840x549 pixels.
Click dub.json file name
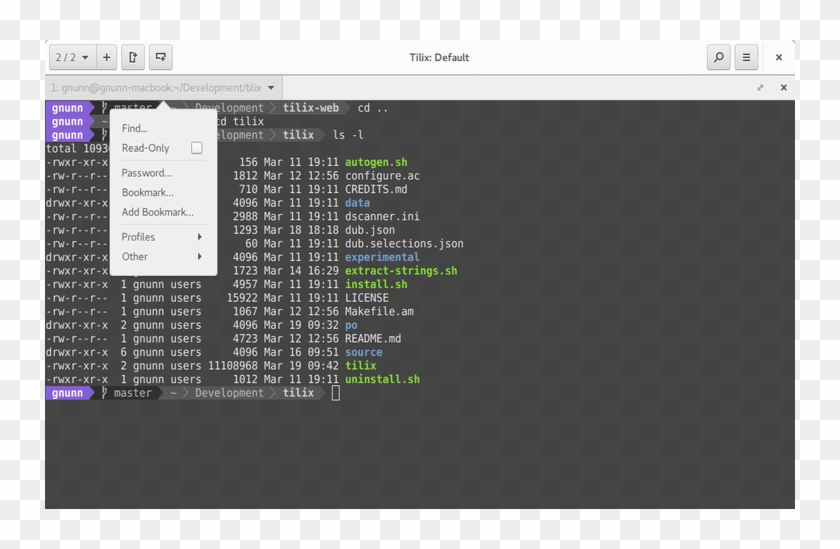pos(370,230)
